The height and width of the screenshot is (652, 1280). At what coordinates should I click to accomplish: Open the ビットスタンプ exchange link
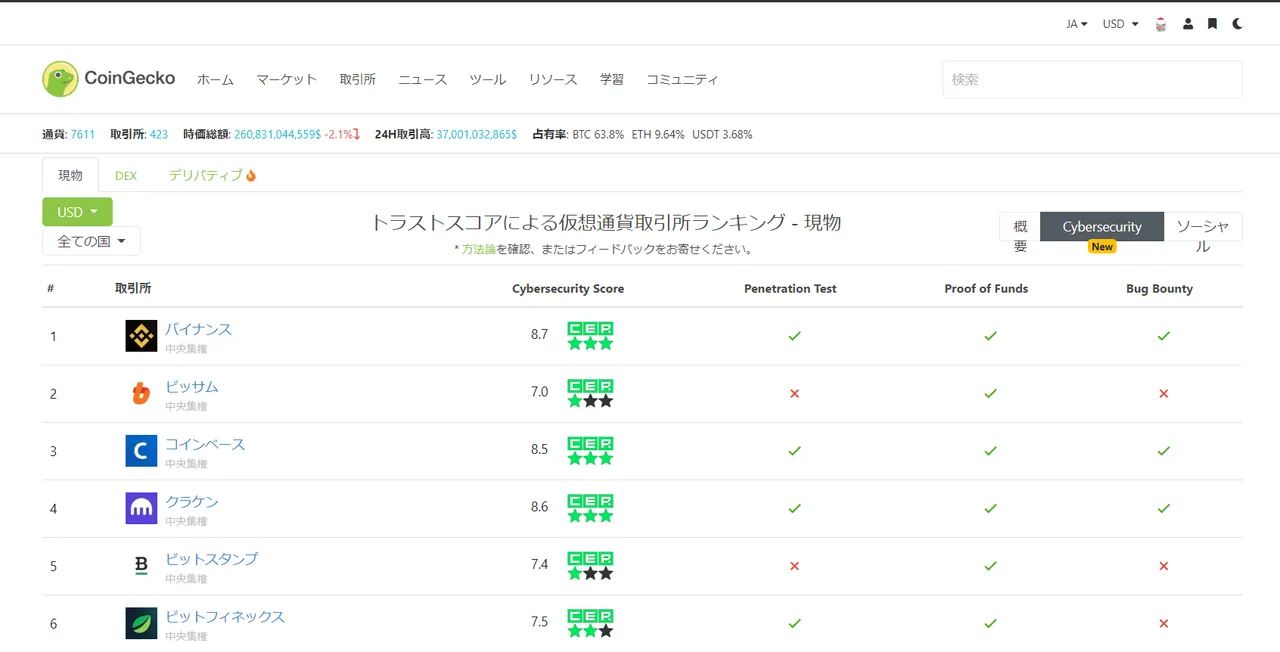coord(211,559)
